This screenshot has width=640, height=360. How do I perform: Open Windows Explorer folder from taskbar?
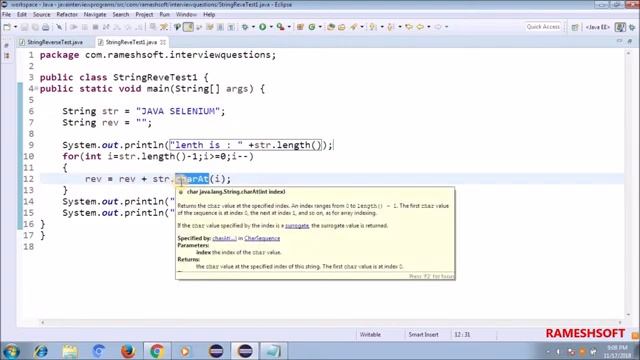click(70, 351)
